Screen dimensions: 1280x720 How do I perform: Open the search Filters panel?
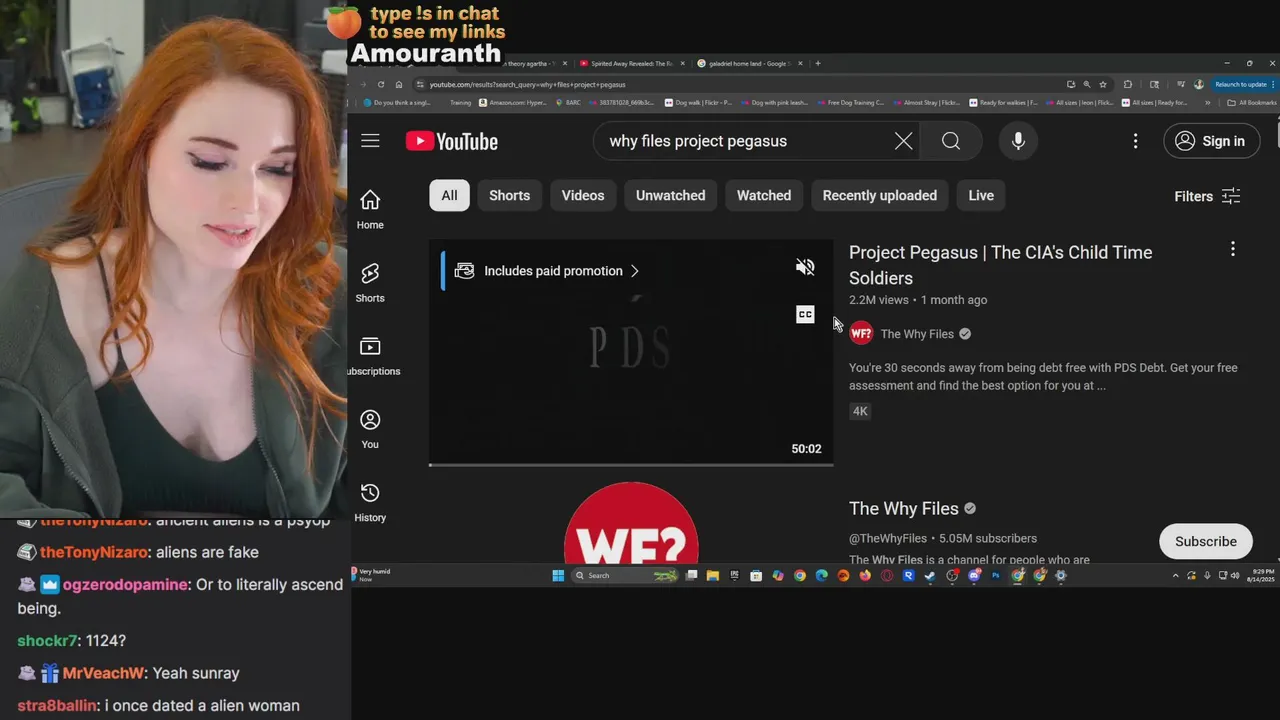1207,196
